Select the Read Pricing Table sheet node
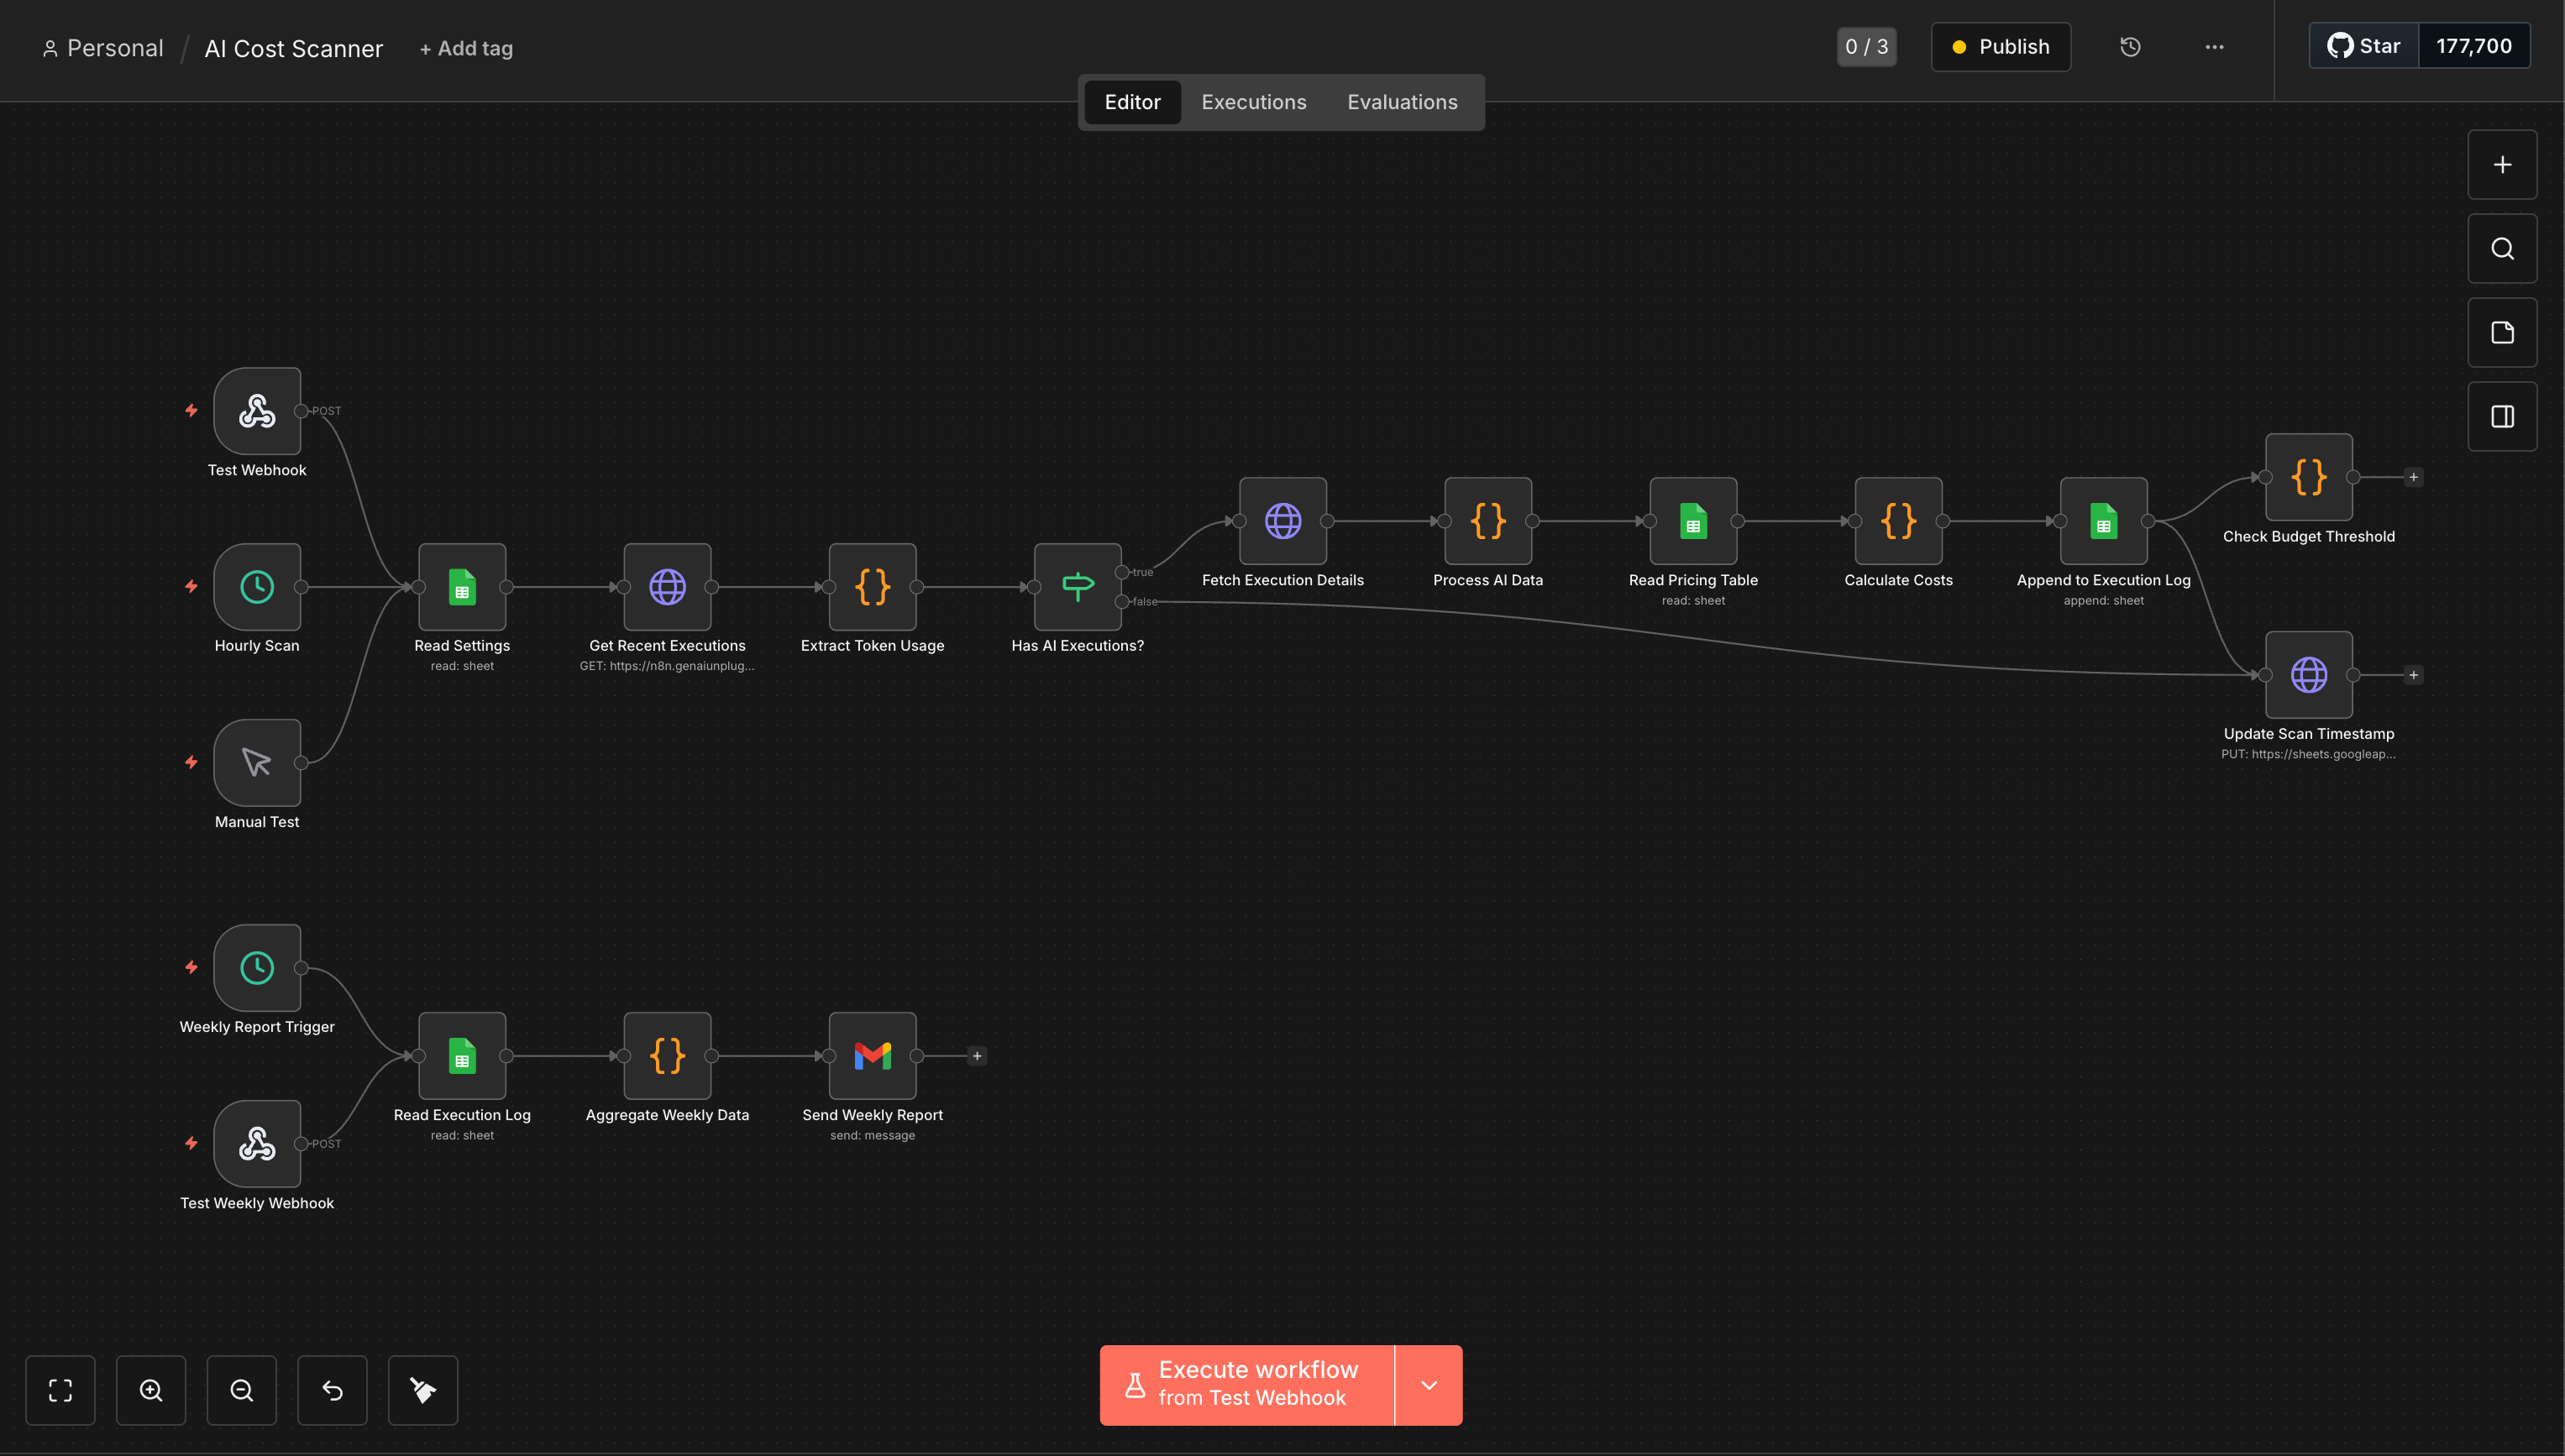This screenshot has width=2565, height=1456. (1692, 521)
